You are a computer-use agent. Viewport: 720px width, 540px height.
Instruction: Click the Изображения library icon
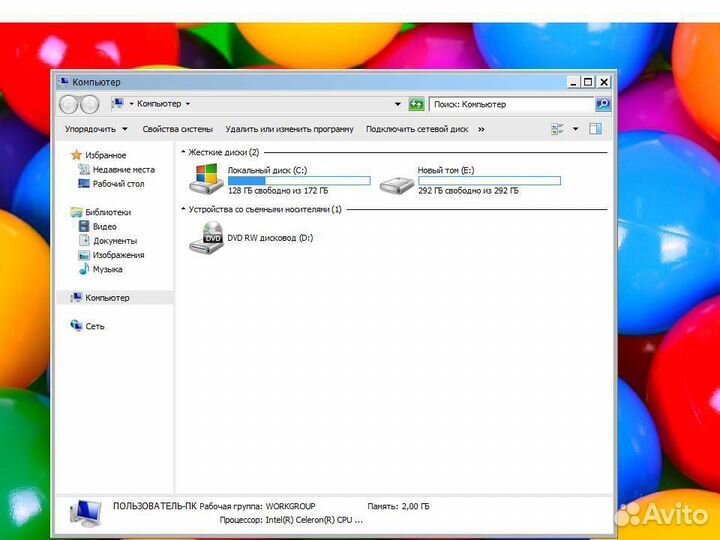[84, 255]
